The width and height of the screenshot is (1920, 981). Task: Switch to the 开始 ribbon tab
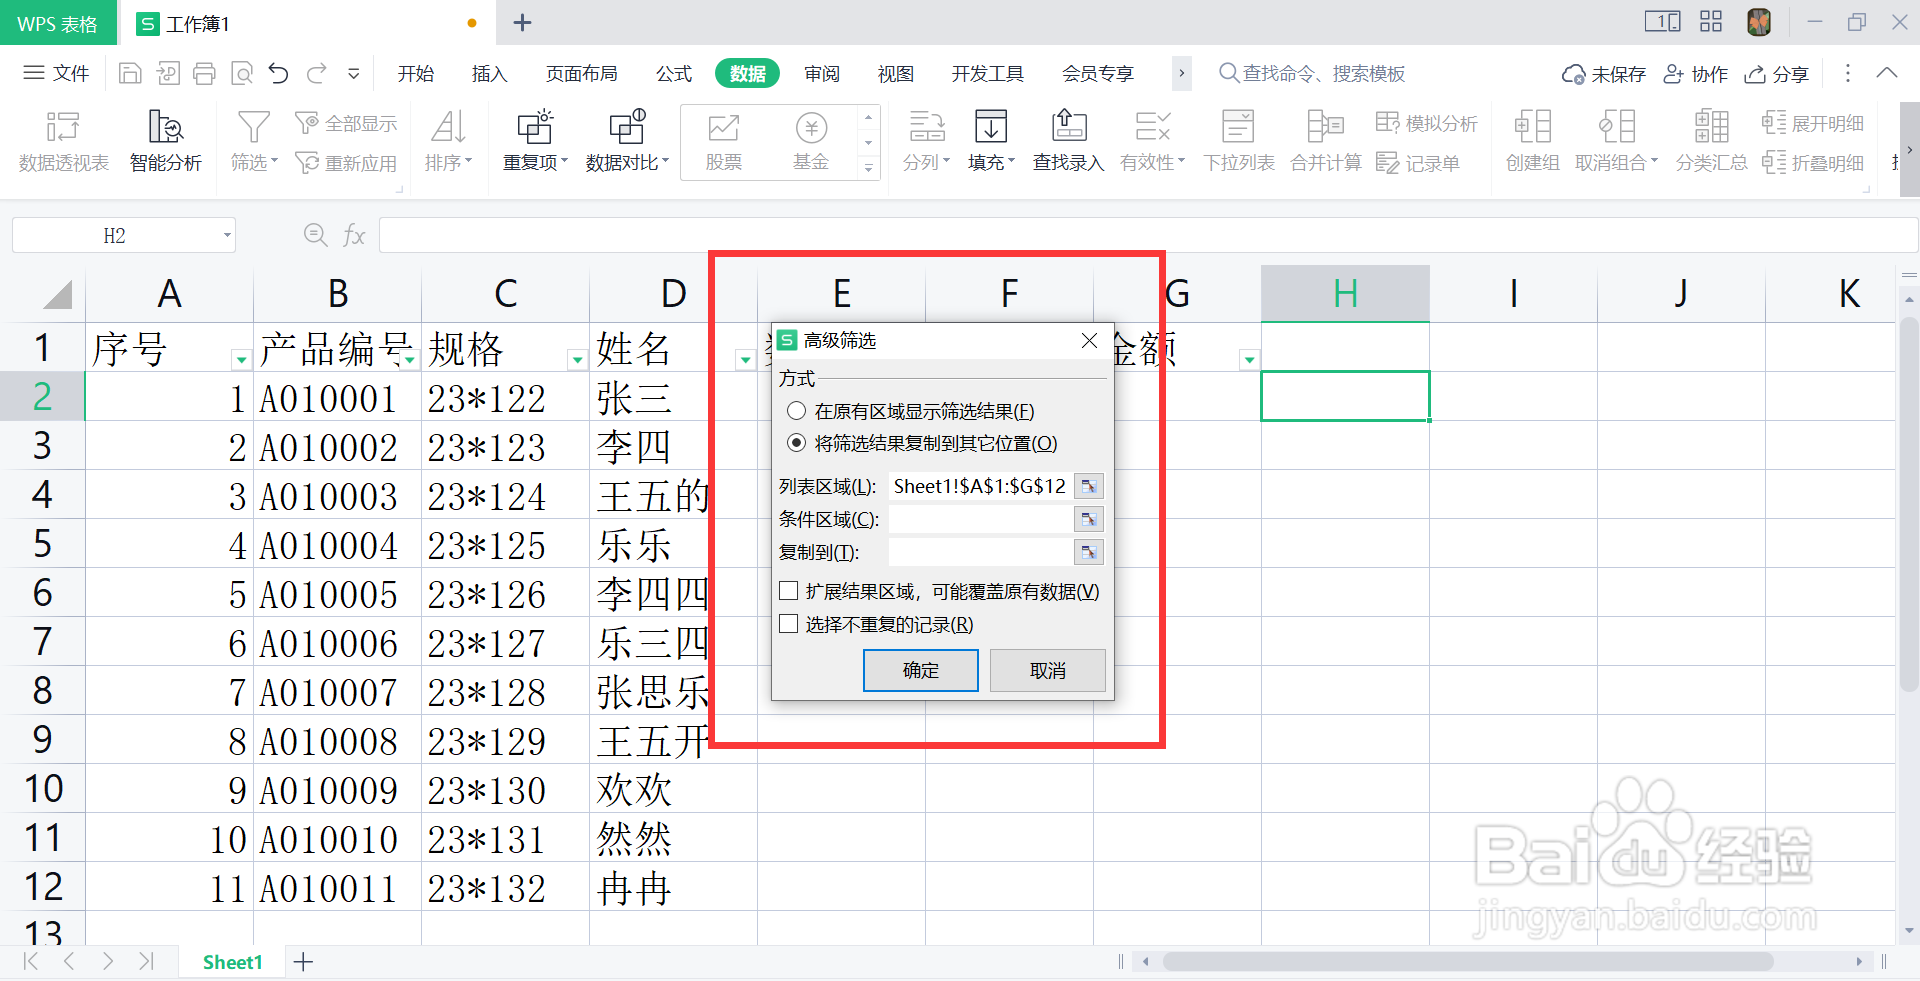point(416,73)
